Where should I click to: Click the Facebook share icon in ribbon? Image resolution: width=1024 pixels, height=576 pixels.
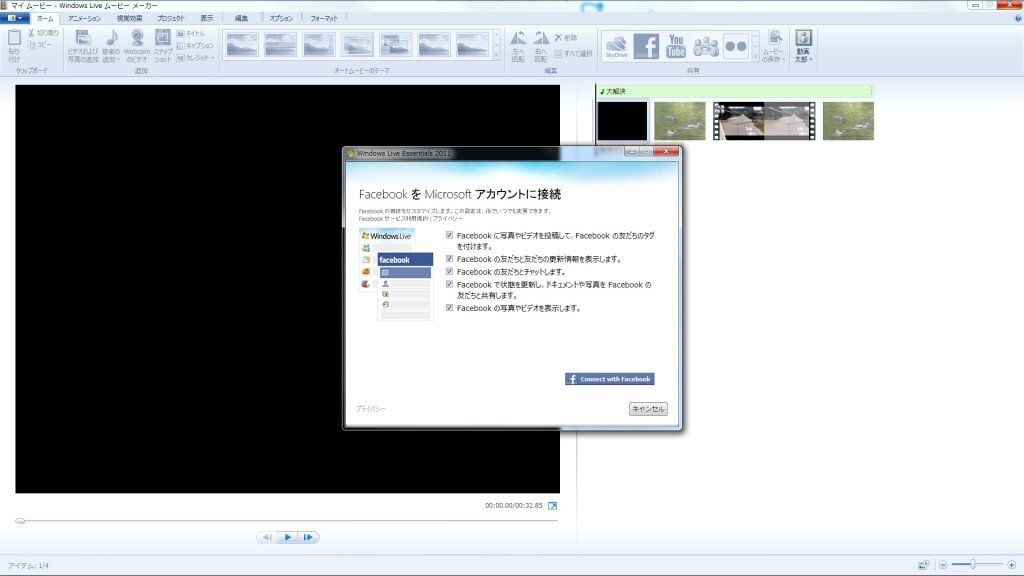[x=646, y=46]
